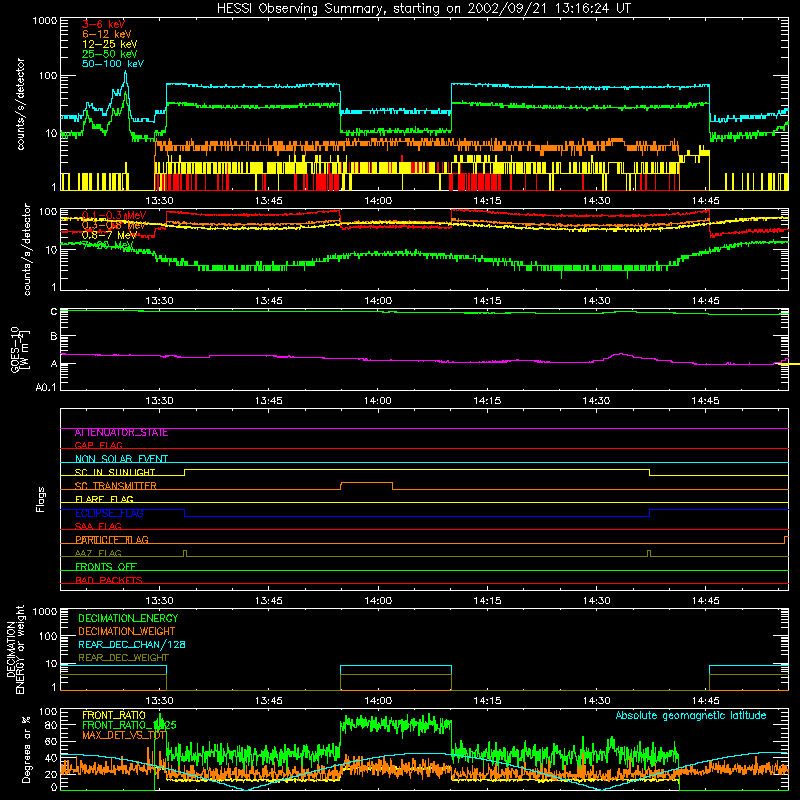The width and height of the screenshot is (800, 800).
Task: Click the 14:30 tick label below the decimation panel
Action: tap(596, 701)
